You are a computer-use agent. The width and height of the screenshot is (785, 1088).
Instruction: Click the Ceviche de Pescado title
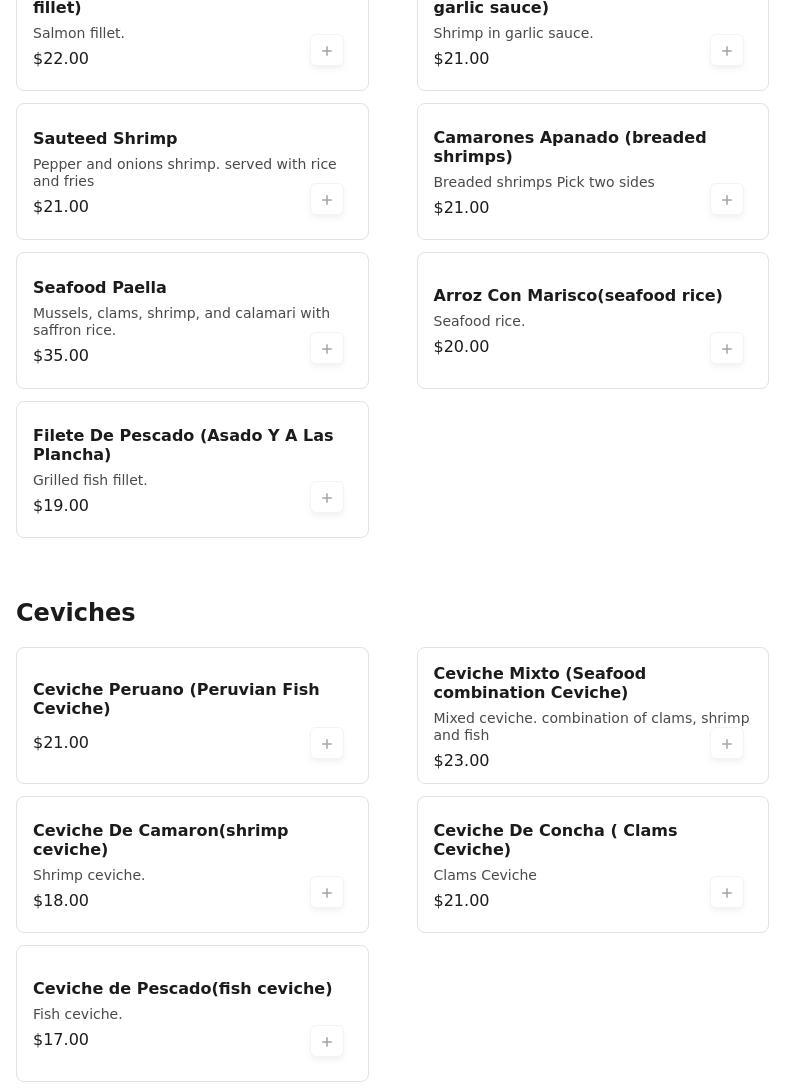pos(182,989)
